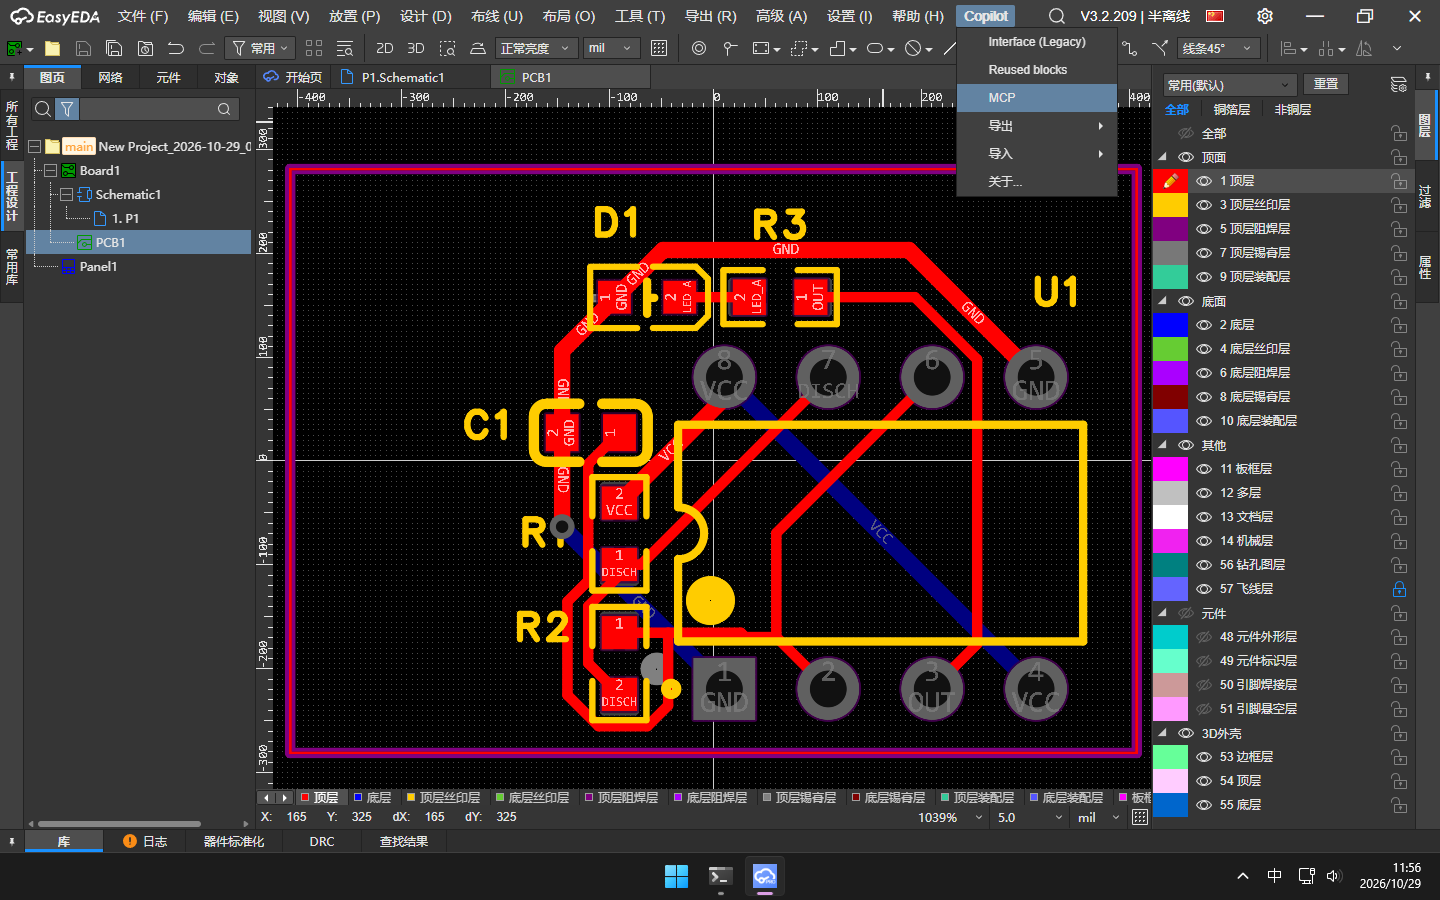Open the 正常亮度 brightness dropdown

click(537, 48)
